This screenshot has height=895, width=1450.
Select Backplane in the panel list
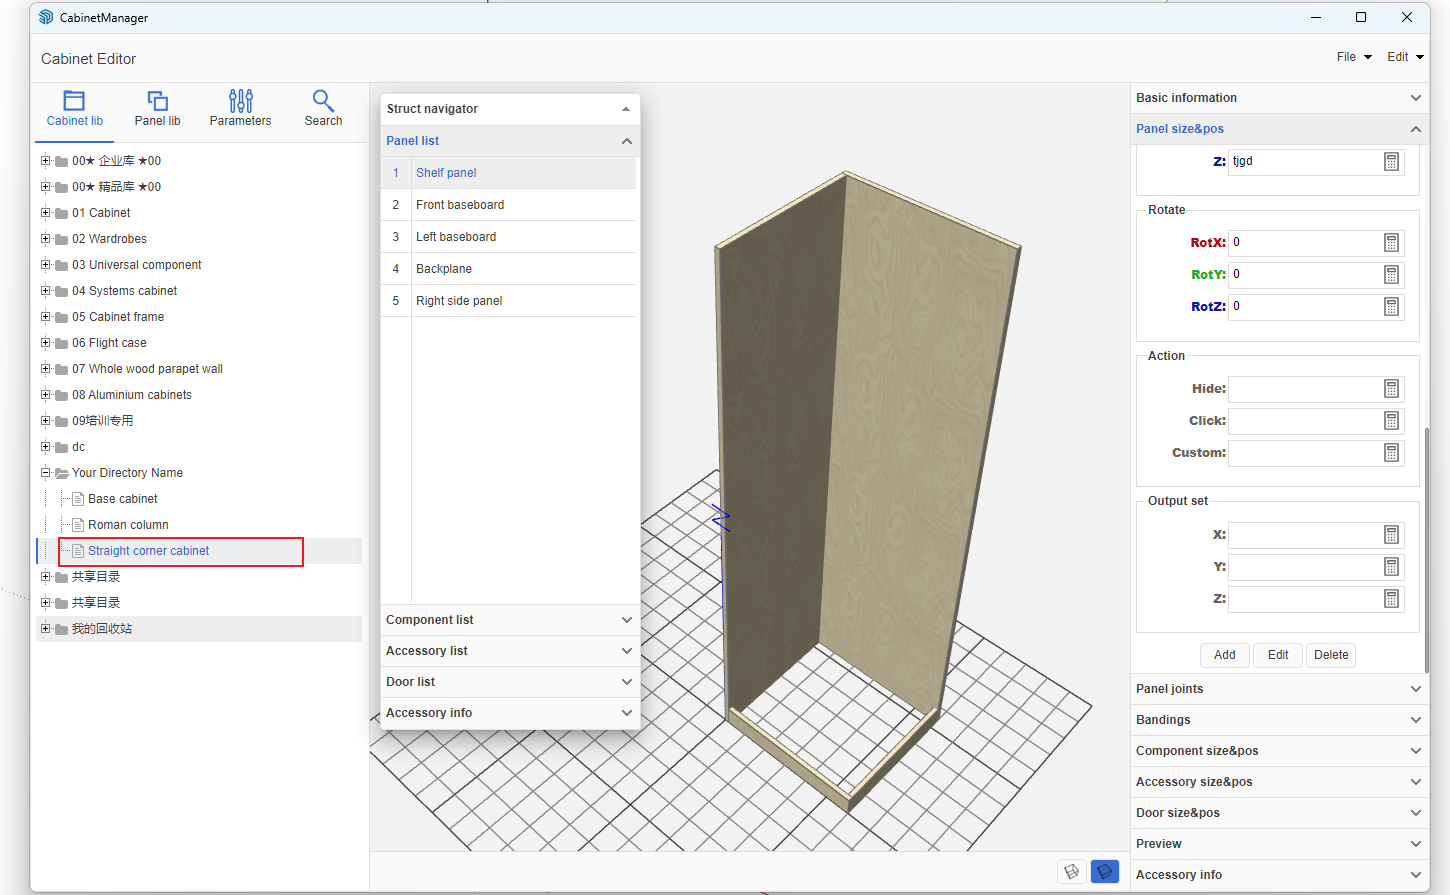444,269
